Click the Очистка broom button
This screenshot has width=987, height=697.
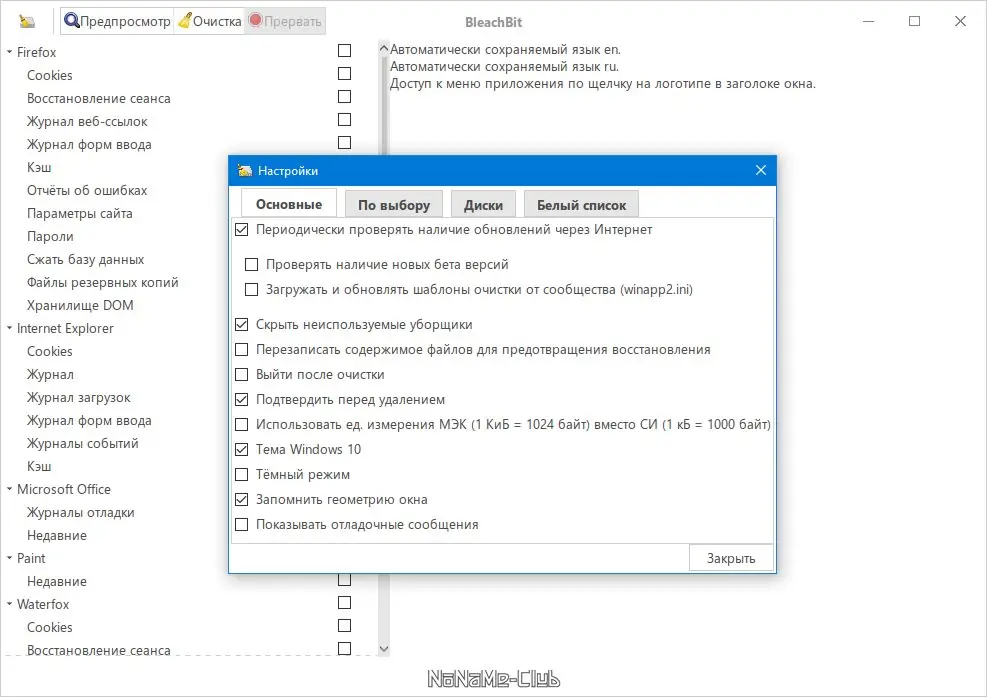210,21
